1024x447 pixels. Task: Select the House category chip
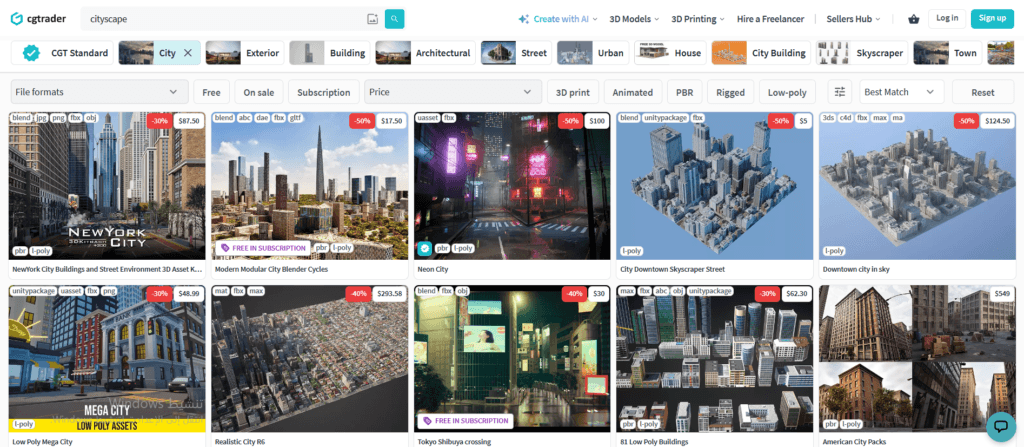tap(670, 53)
